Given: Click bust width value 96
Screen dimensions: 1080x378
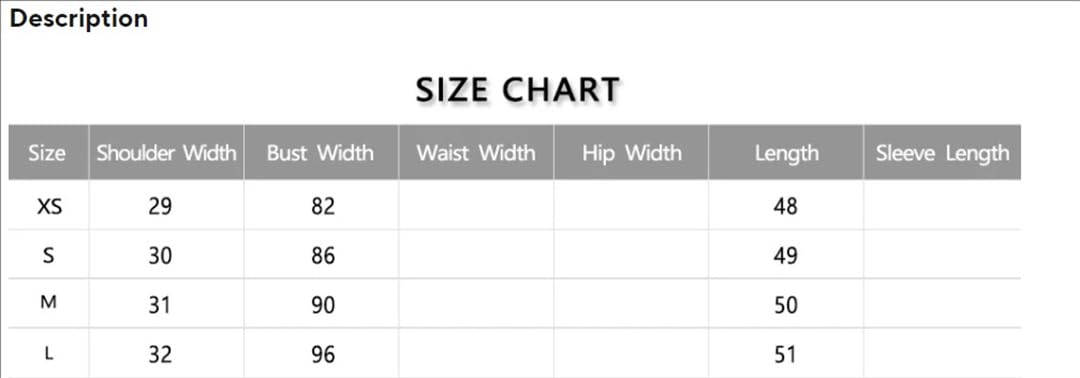Looking at the screenshot, I should pos(322,355).
